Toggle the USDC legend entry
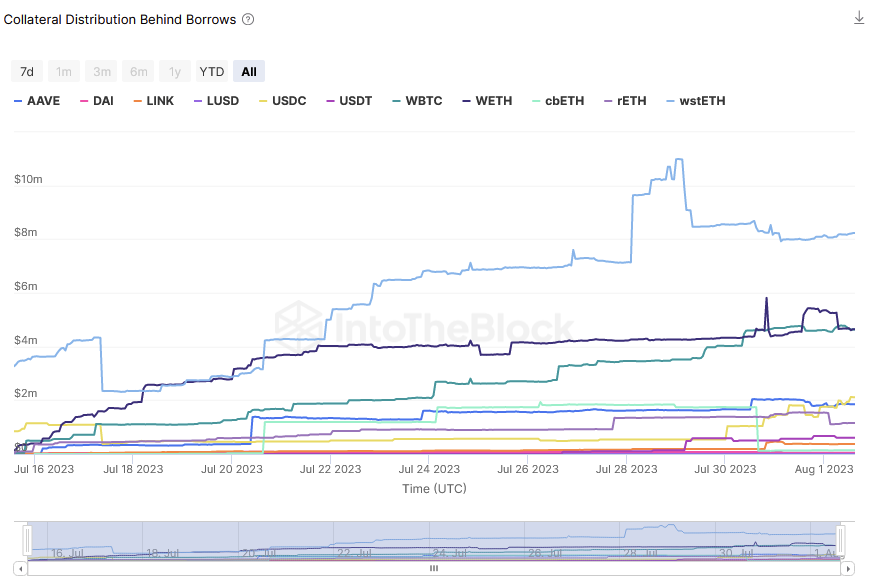This screenshot has width=869, height=584. click(x=288, y=101)
